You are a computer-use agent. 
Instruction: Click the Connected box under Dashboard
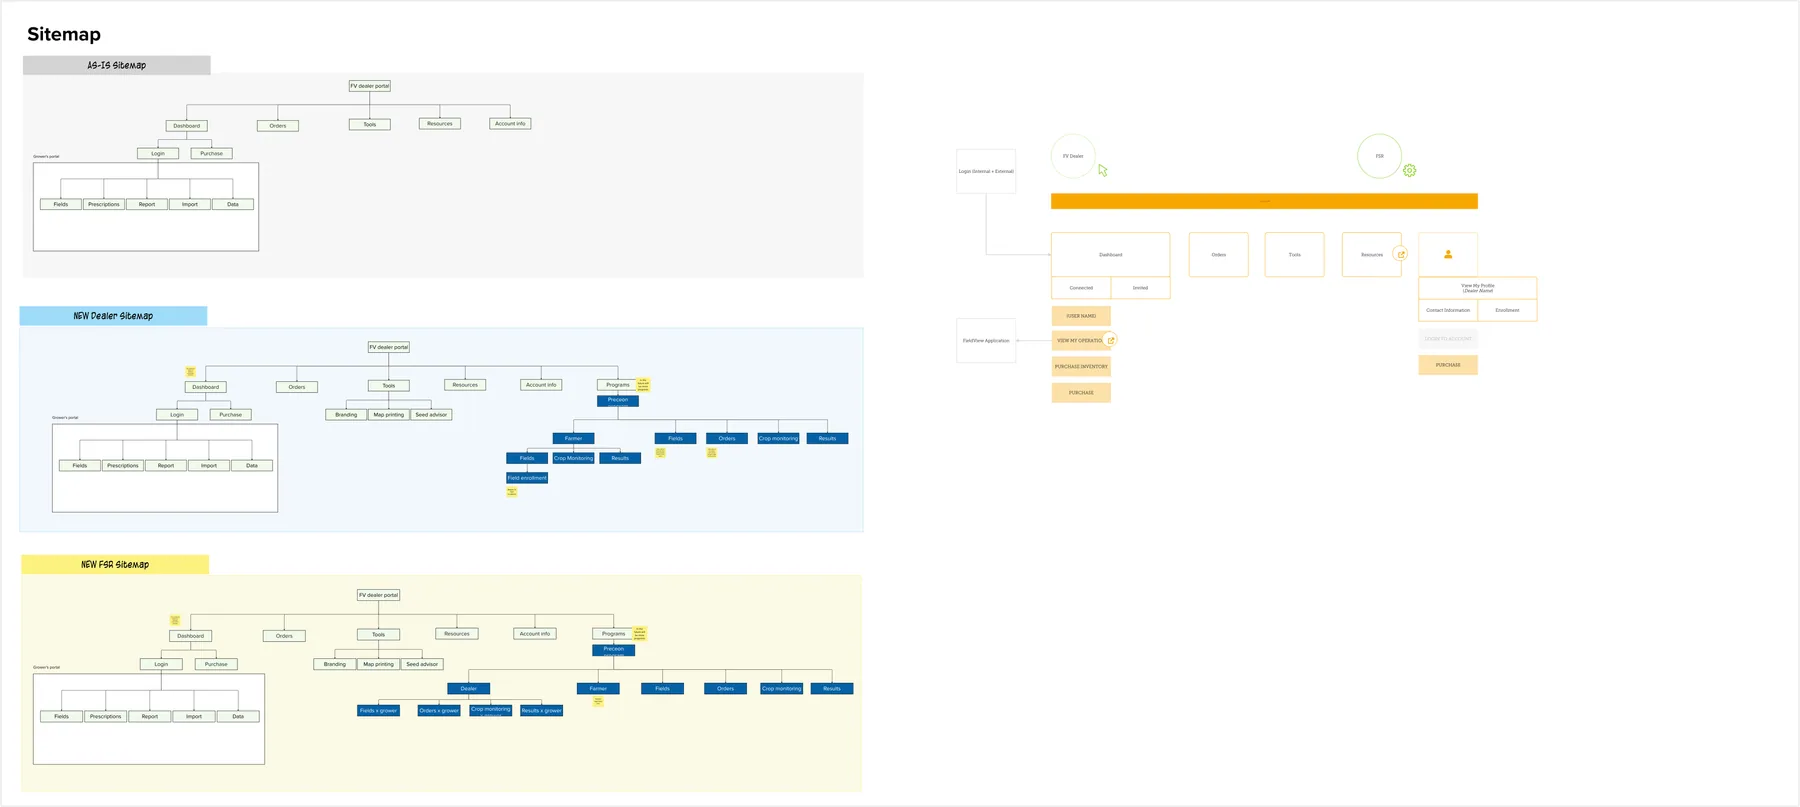coord(1081,288)
